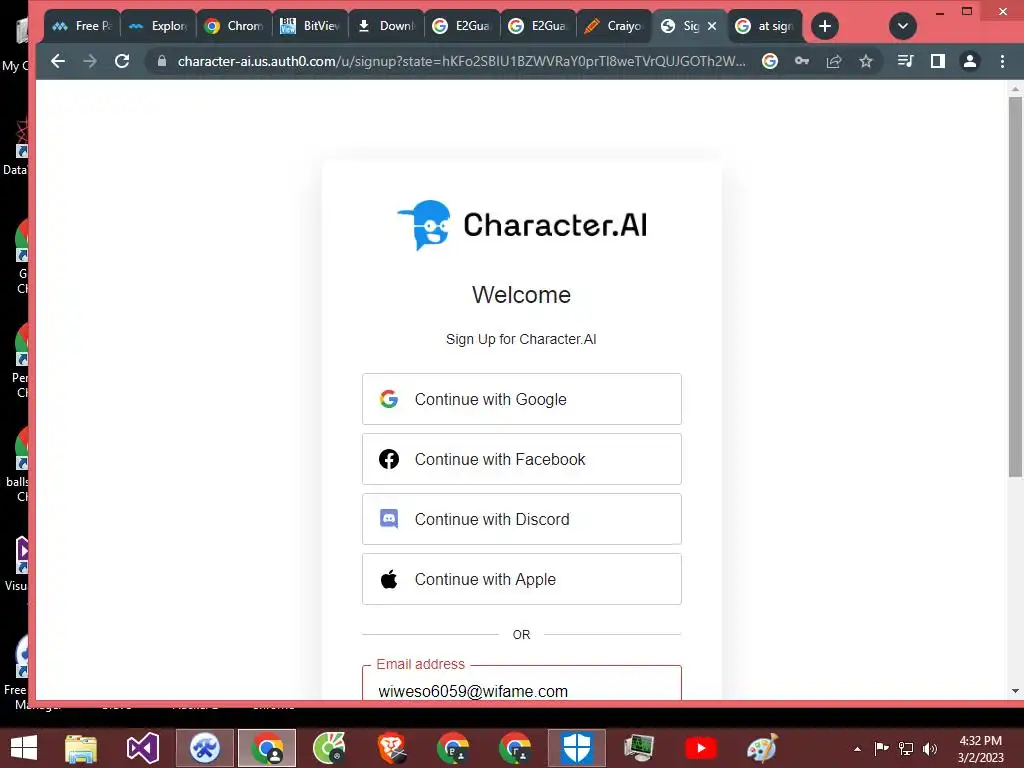Focus the Email address field
1024x768 pixels.
[x=522, y=684]
